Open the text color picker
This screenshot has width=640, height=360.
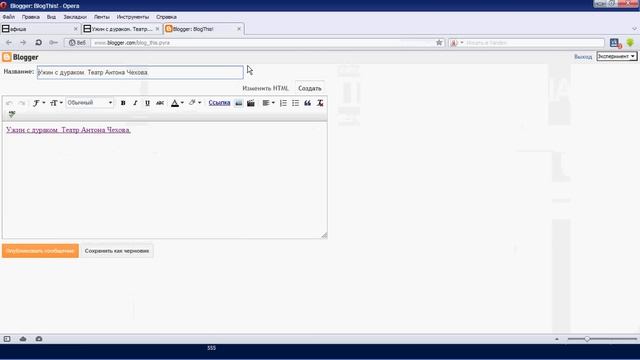pyautogui.click(x=177, y=103)
